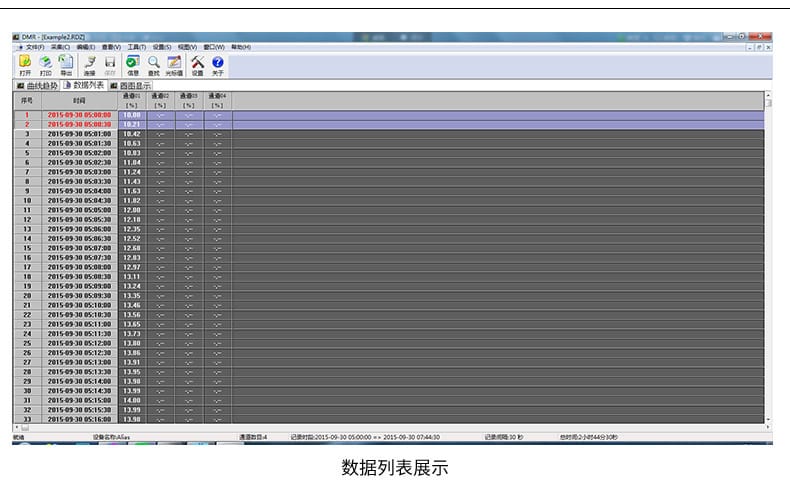Click the 打开 (Open) toolbar icon
Image resolution: width=790 pixels, height=490 pixels.
(x=25, y=64)
